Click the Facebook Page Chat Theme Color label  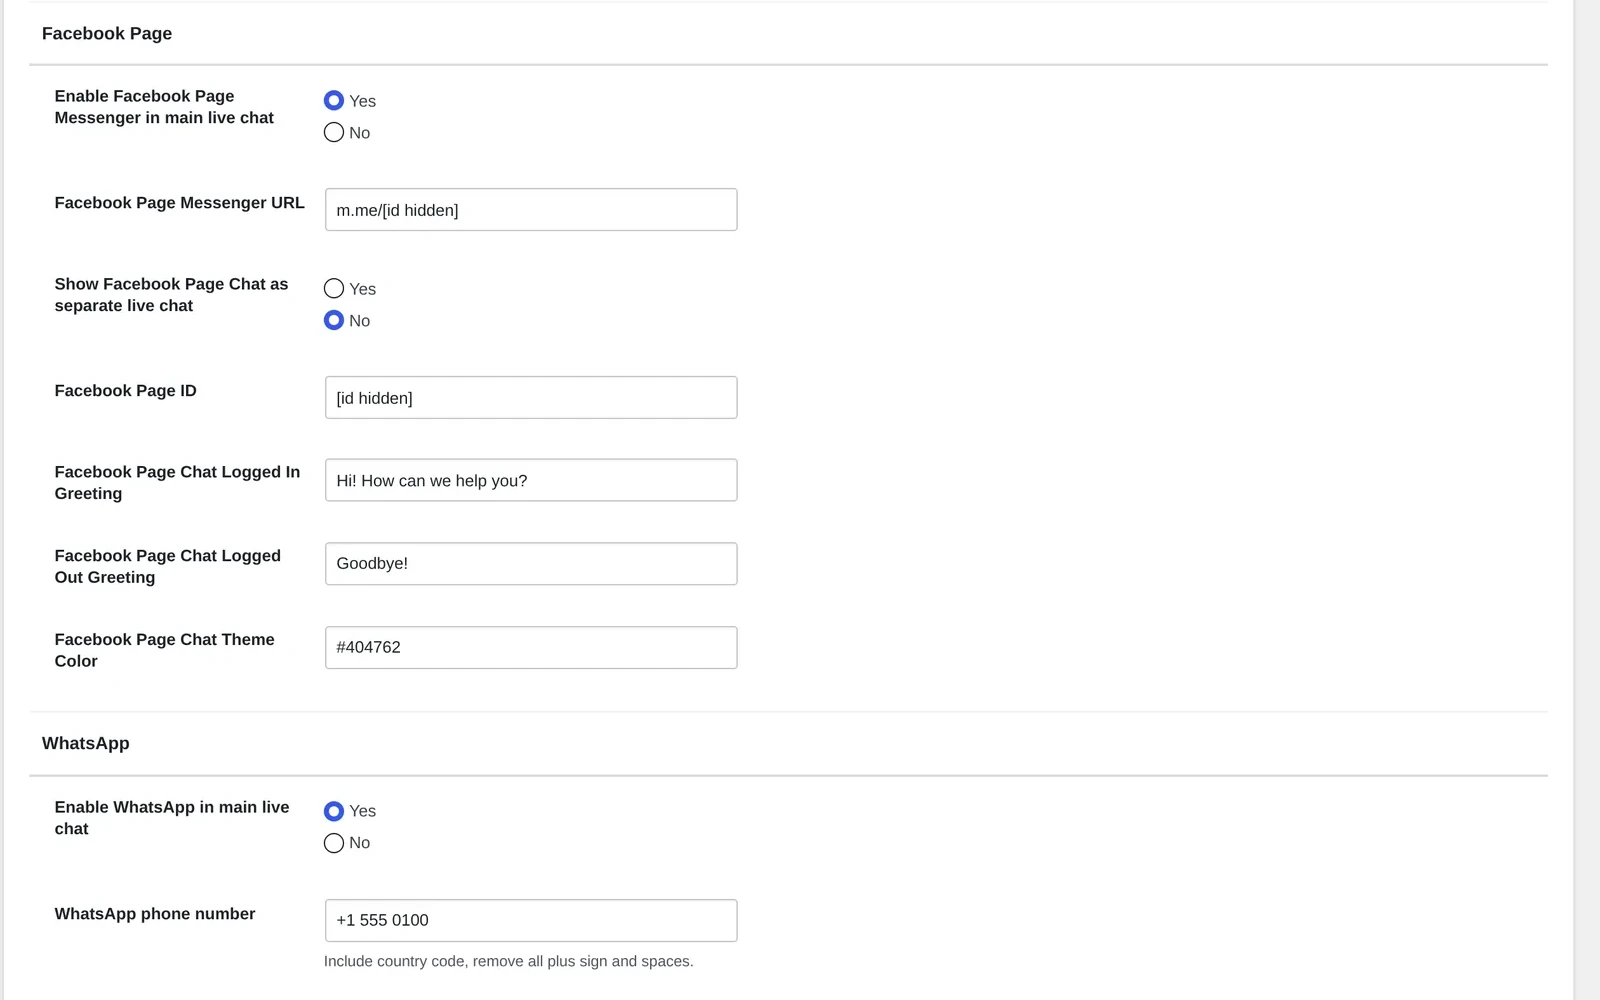tap(165, 651)
